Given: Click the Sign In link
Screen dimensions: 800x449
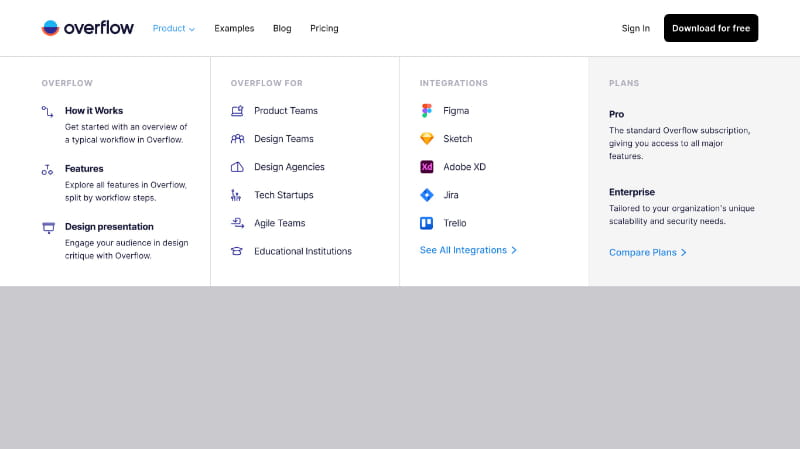Looking at the screenshot, I should click(x=636, y=28).
